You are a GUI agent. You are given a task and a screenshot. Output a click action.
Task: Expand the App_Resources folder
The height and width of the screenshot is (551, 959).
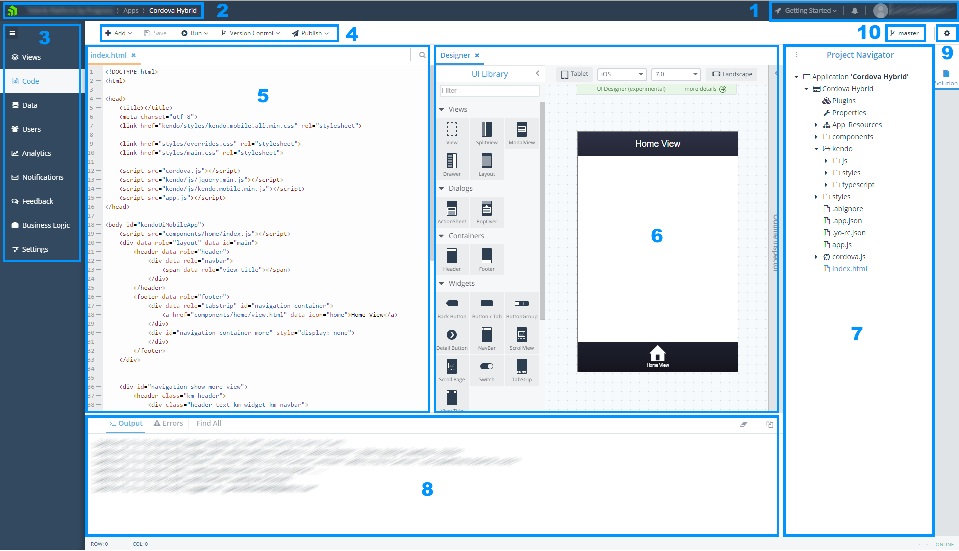click(817, 125)
